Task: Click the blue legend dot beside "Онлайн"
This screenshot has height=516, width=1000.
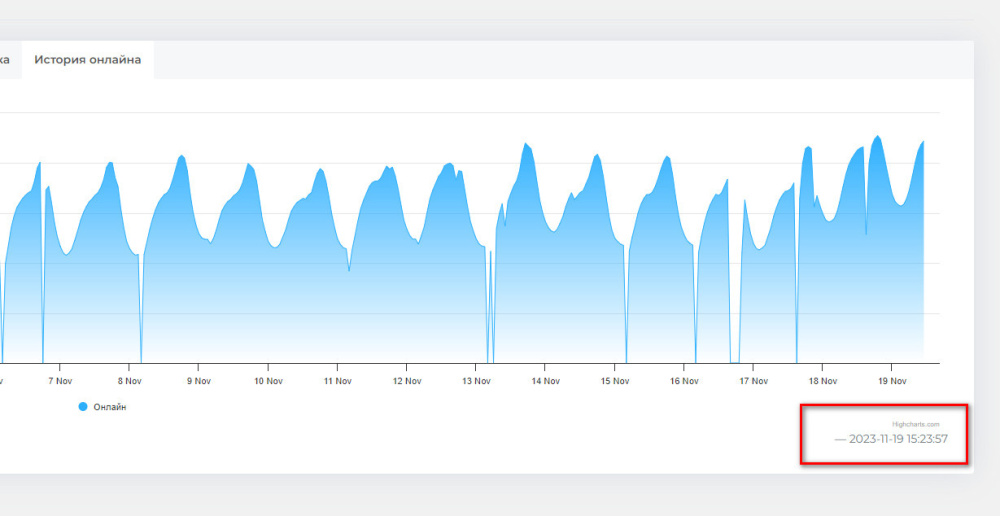Action: pos(83,407)
